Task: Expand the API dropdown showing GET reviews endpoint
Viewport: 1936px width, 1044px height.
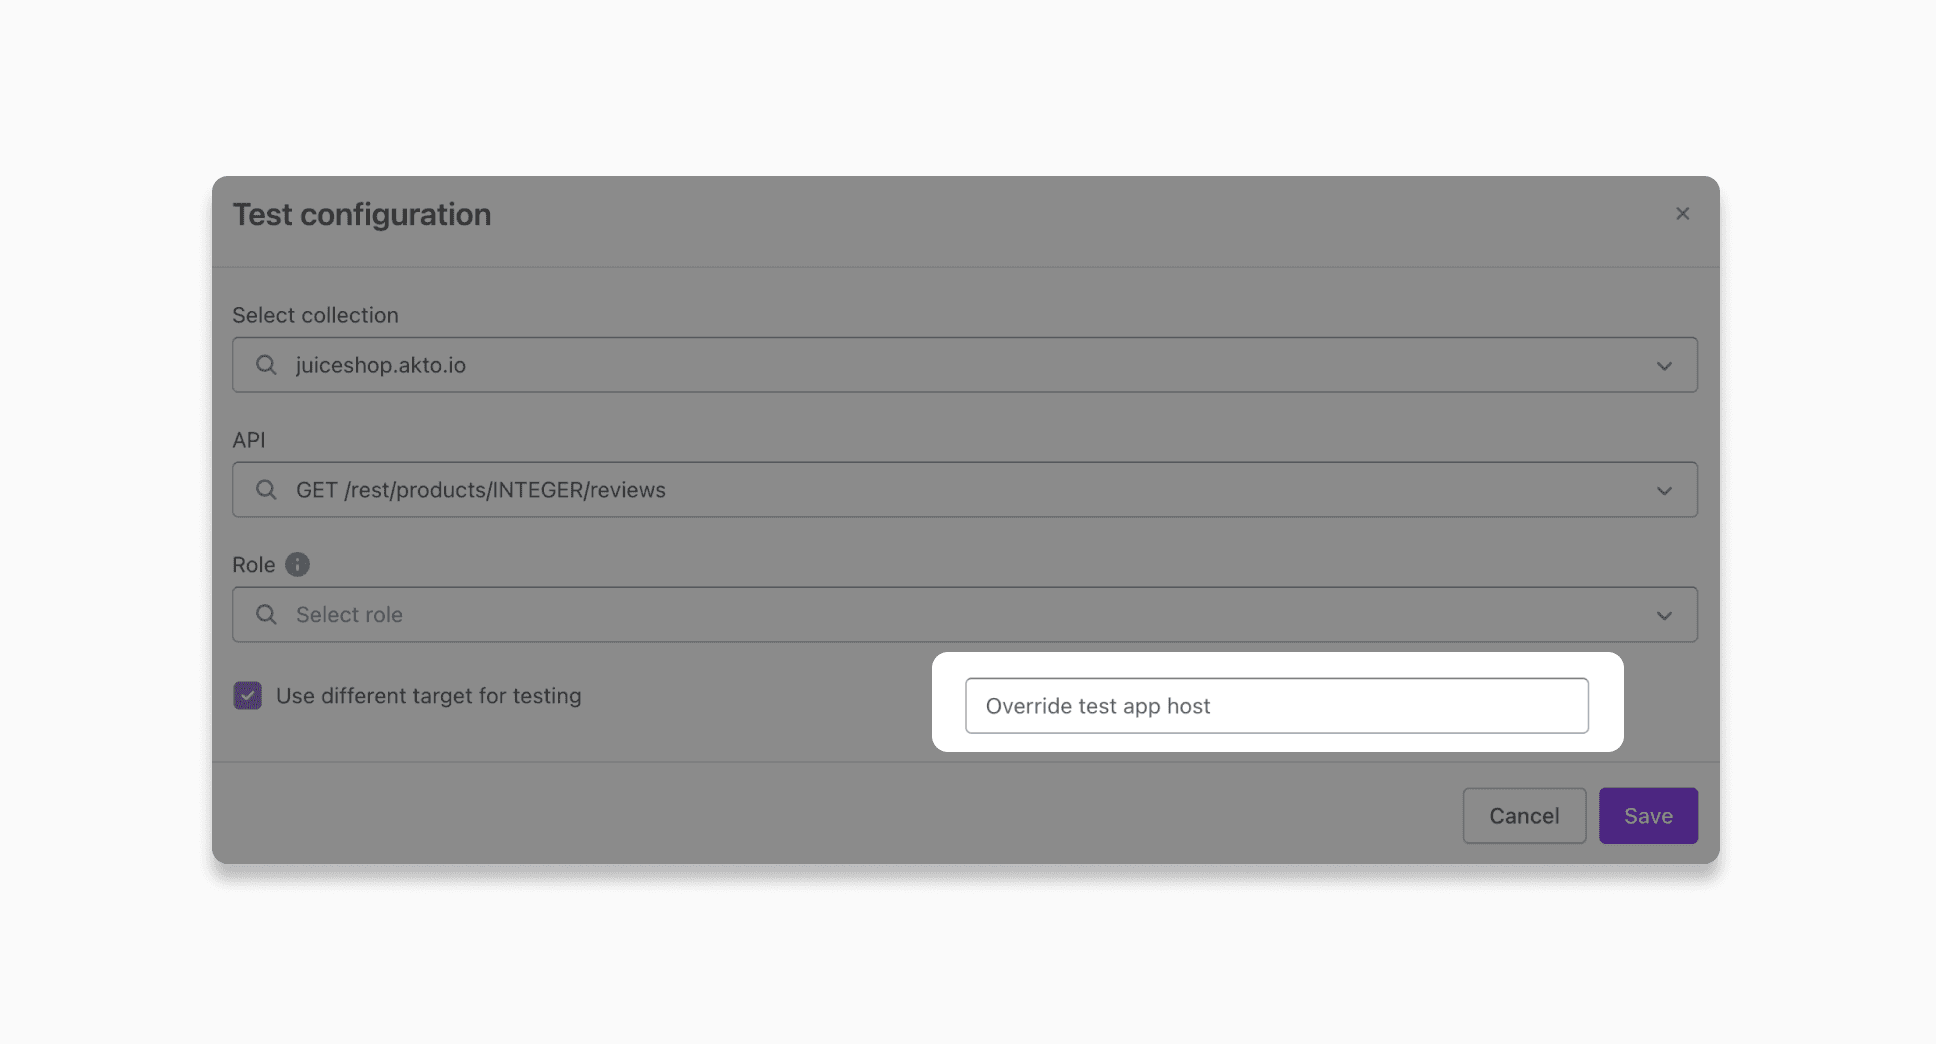Action: click(x=1664, y=490)
